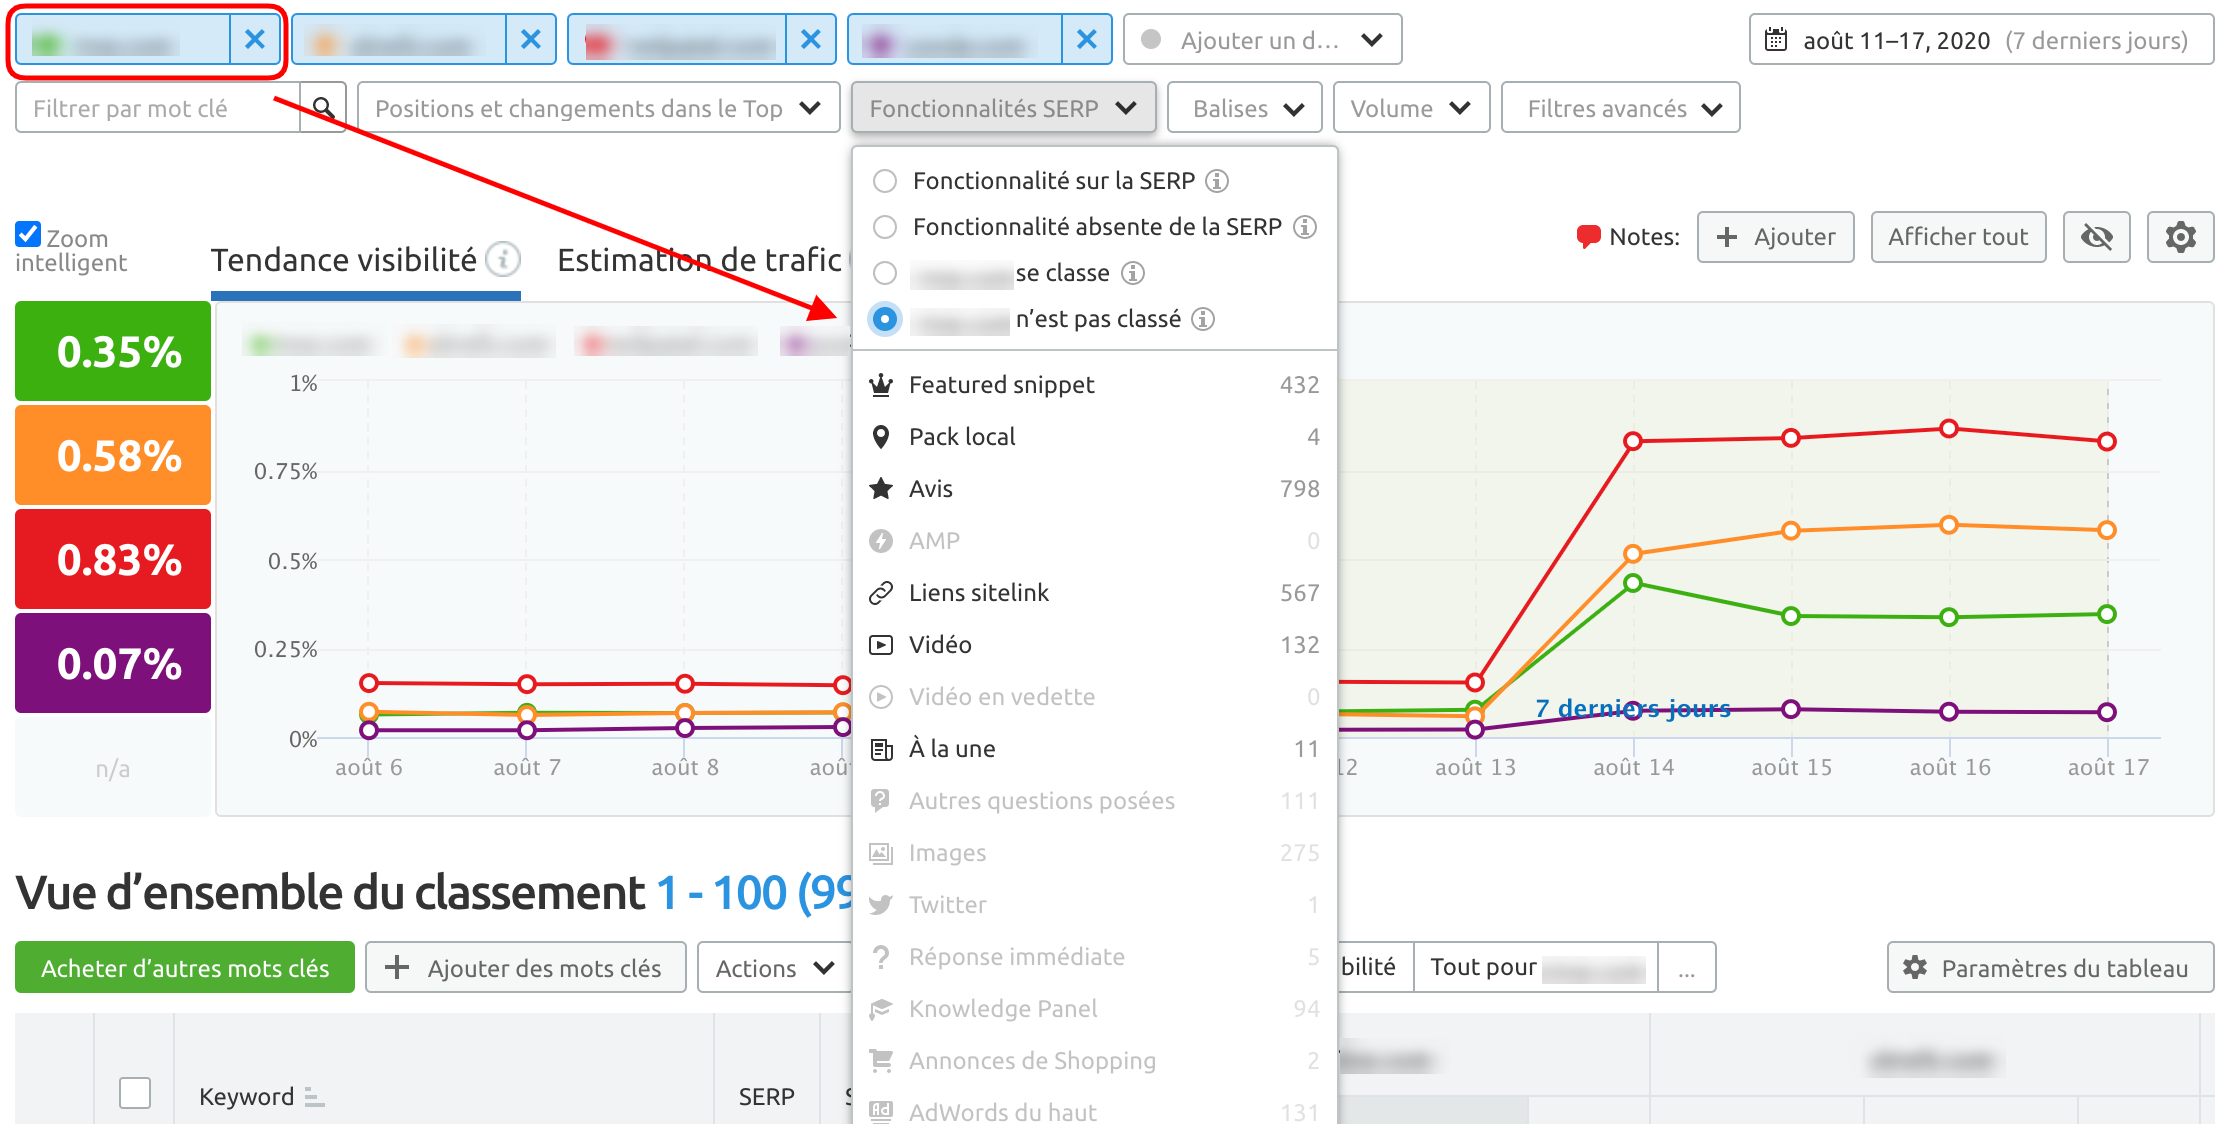The image size is (2237, 1124).
Task: Switch to Estimation de trafic tab
Action: pyautogui.click(x=699, y=260)
